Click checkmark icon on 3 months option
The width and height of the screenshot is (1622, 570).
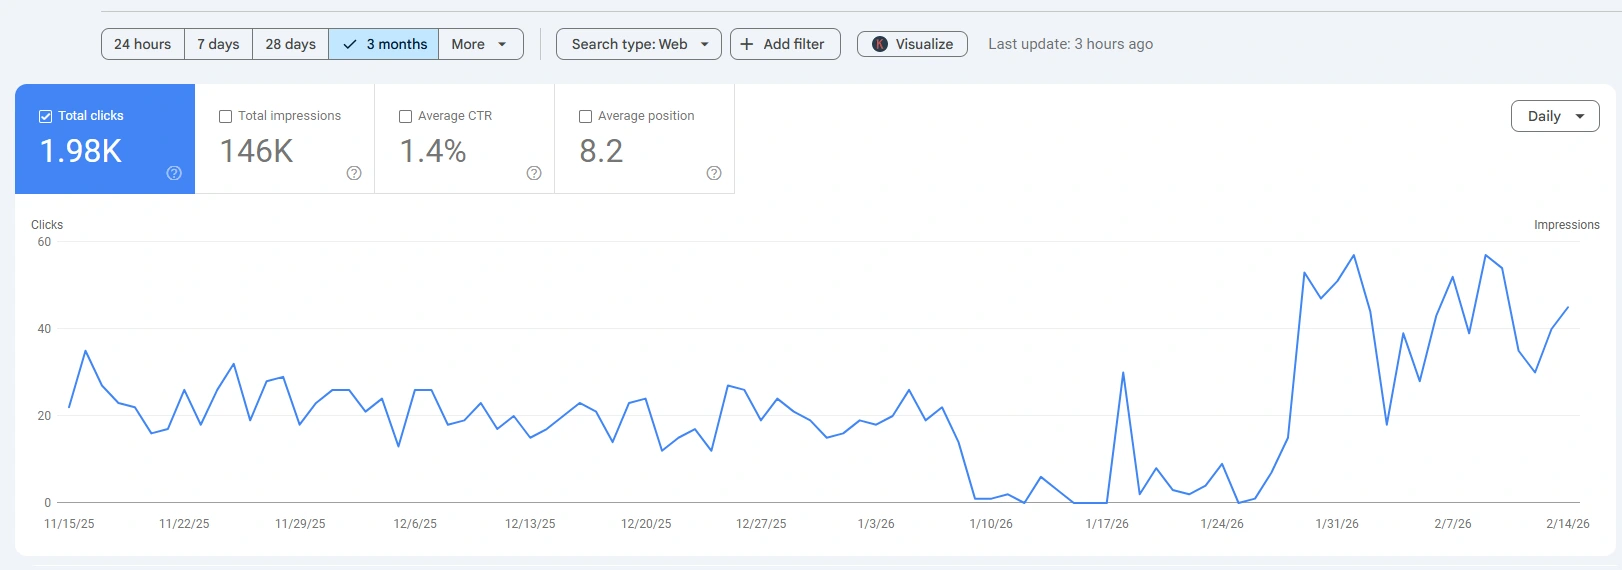(x=350, y=44)
